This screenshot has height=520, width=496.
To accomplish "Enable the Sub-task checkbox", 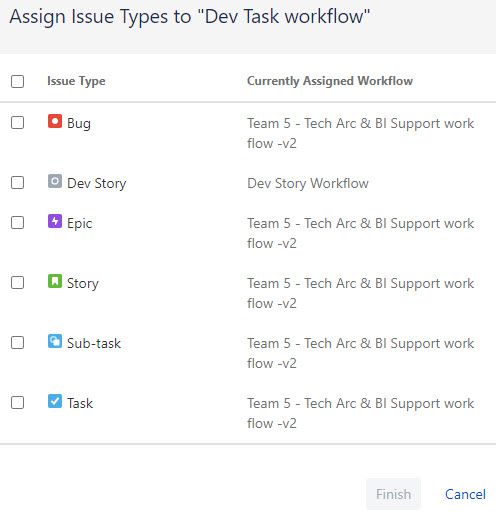I will tap(17, 342).
